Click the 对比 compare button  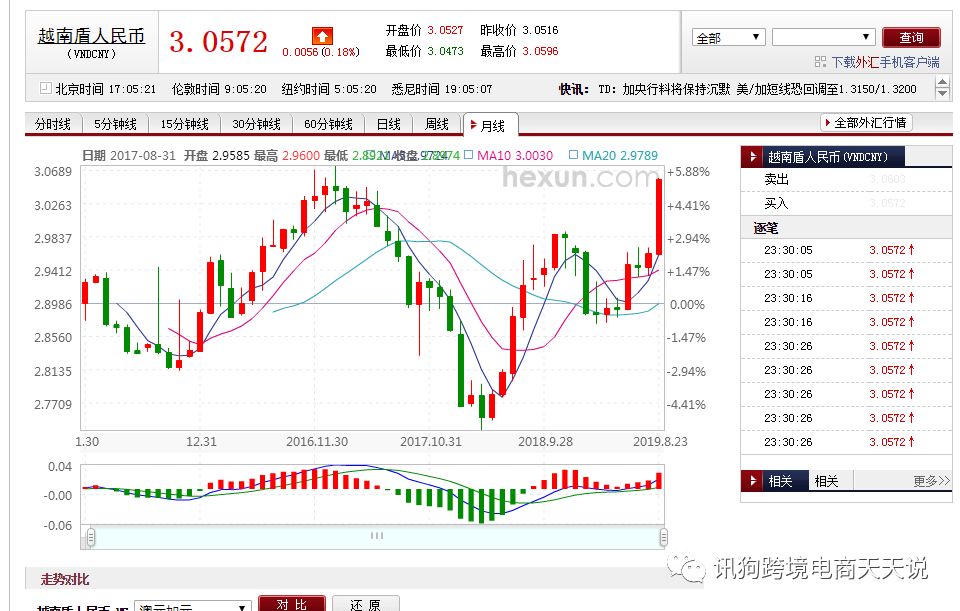click(x=291, y=604)
